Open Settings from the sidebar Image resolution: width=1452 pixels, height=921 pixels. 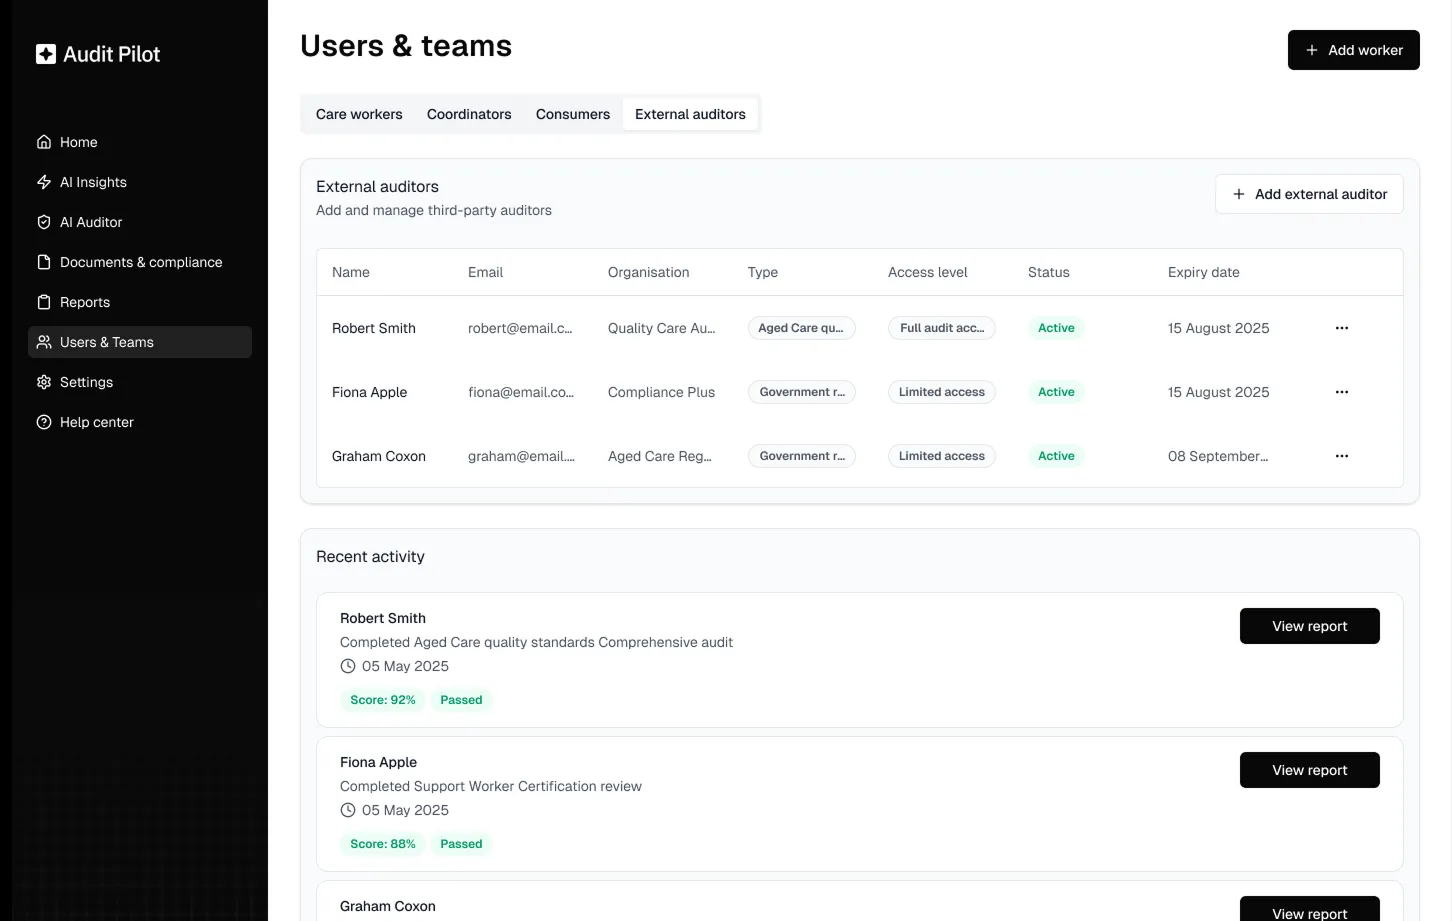click(140, 382)
